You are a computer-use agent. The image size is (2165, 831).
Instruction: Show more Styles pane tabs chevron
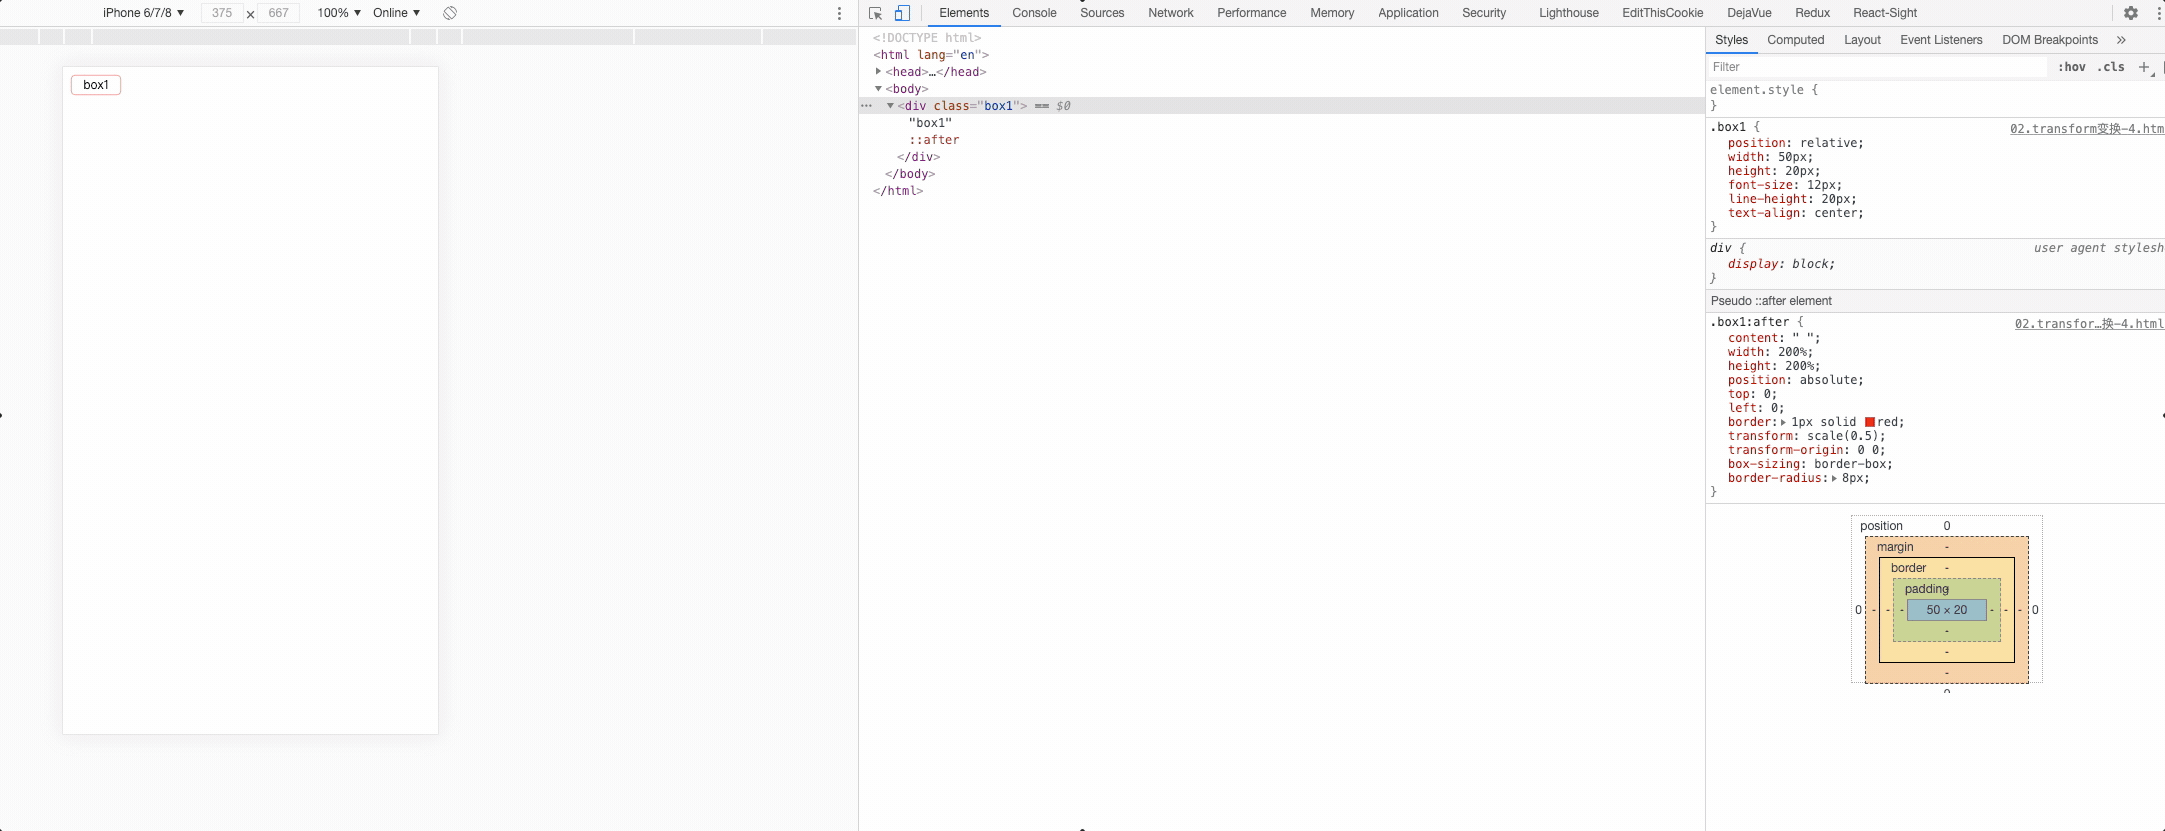point(2121,40)
